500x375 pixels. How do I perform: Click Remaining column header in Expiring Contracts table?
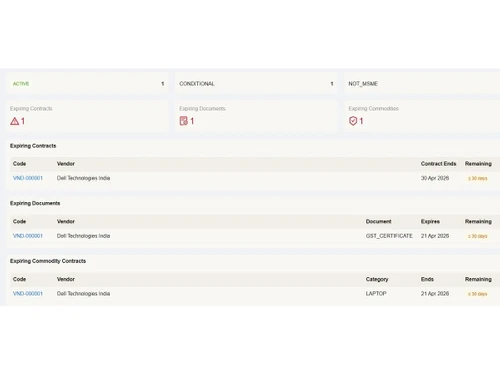point(478,164)
